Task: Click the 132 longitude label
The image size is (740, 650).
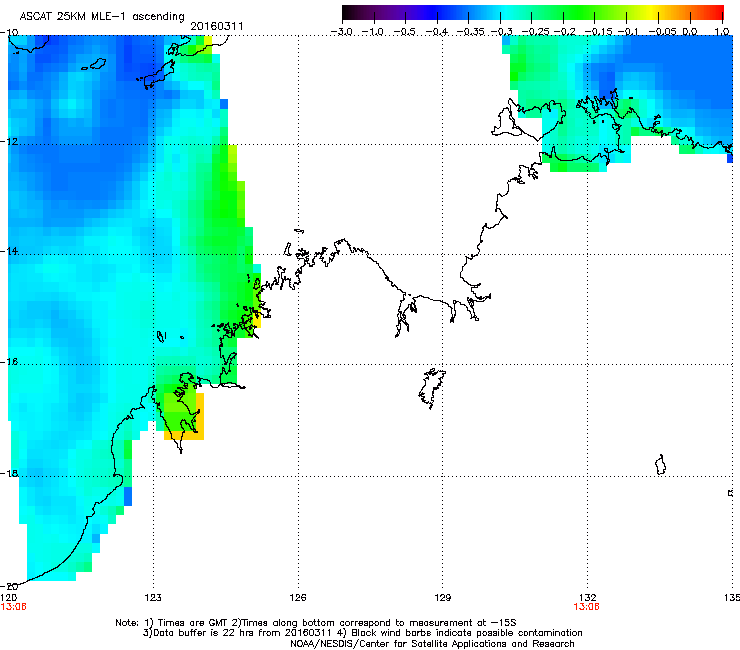Action: (x=588, y=598)
